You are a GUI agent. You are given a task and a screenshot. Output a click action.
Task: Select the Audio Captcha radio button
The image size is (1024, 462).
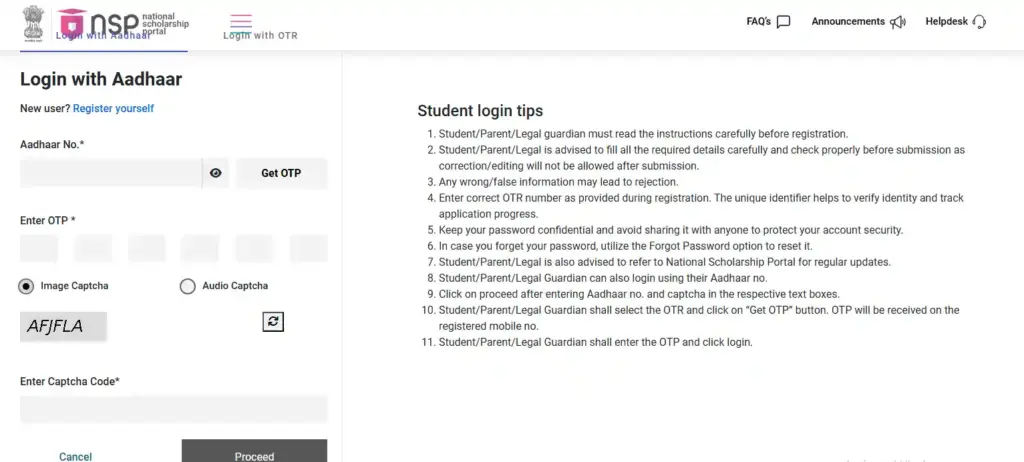tap(187, 287)
